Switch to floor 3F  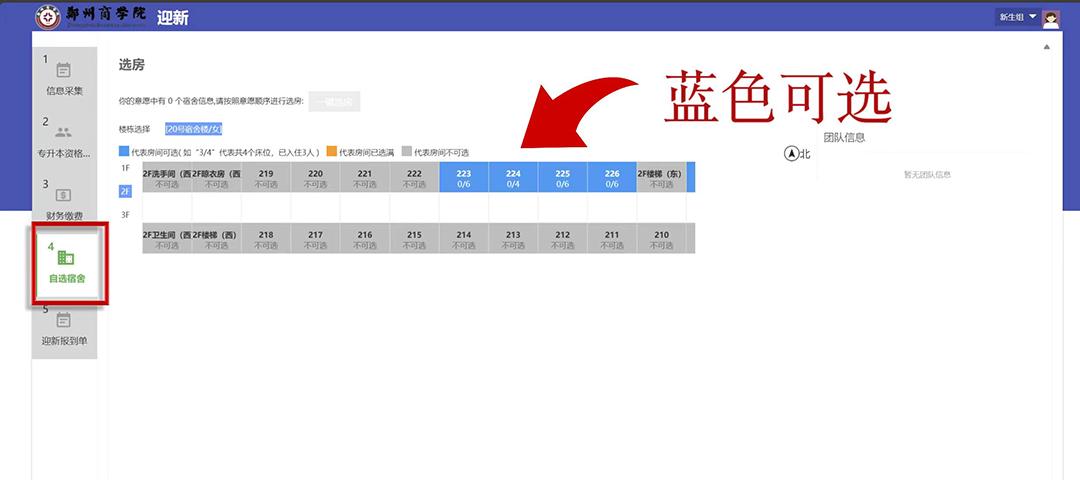[x=125, y=215]
